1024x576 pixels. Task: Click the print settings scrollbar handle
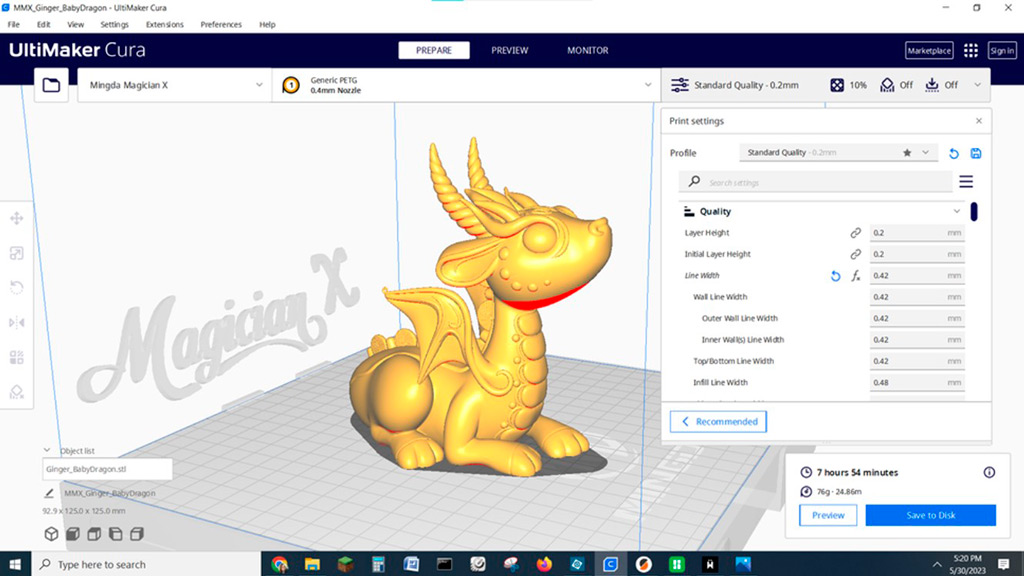974,212
